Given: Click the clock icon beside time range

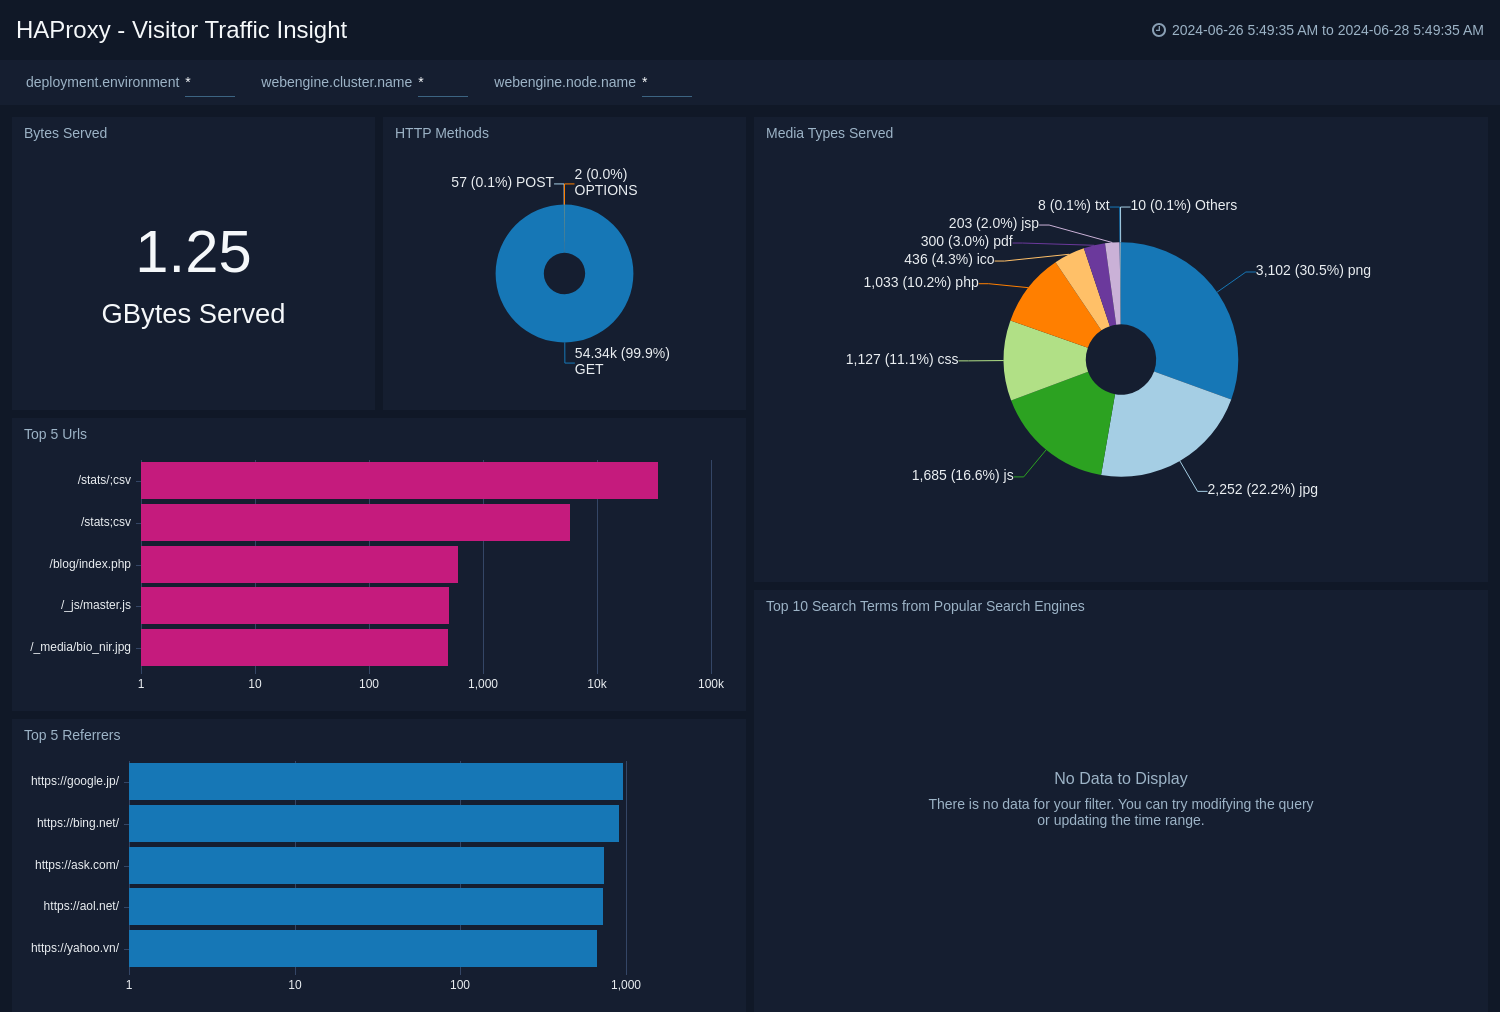Looking at the screenshot, I should 1159,30.
